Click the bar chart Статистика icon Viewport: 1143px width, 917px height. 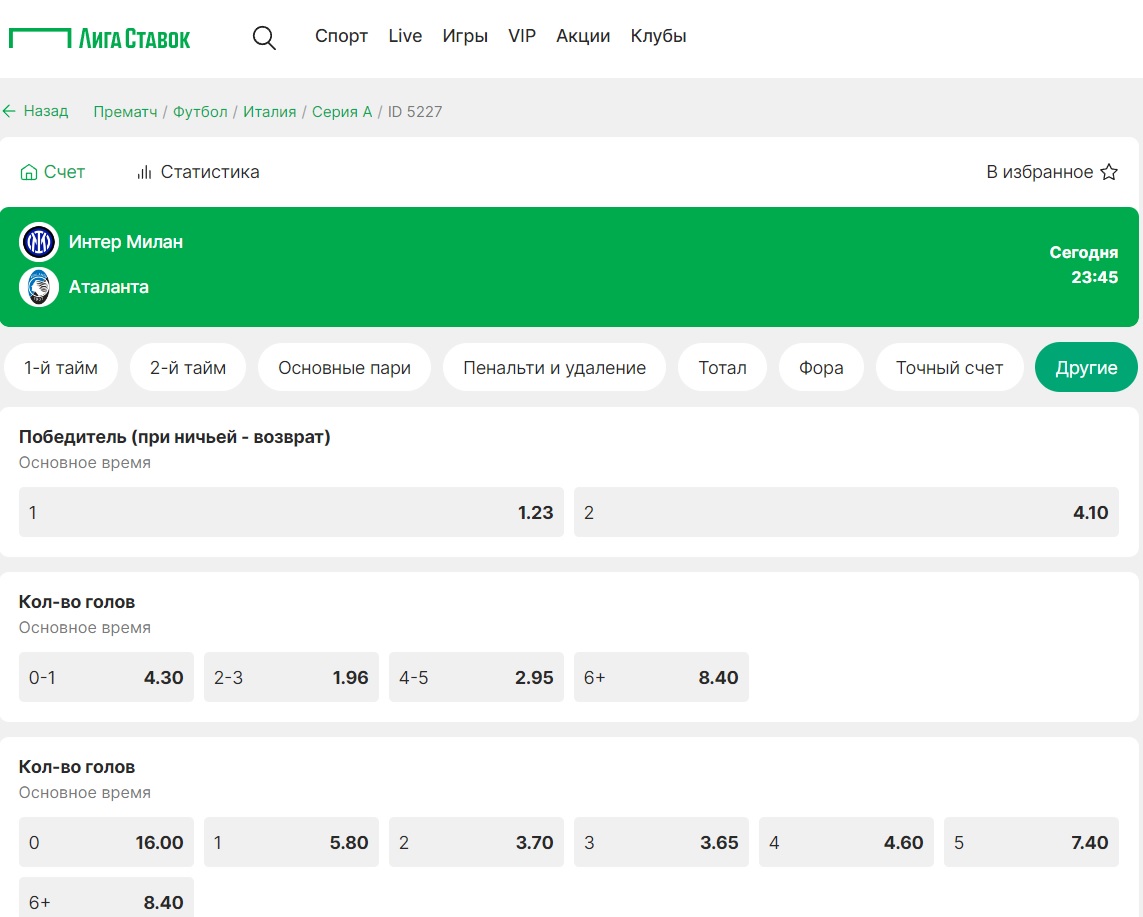144,172
